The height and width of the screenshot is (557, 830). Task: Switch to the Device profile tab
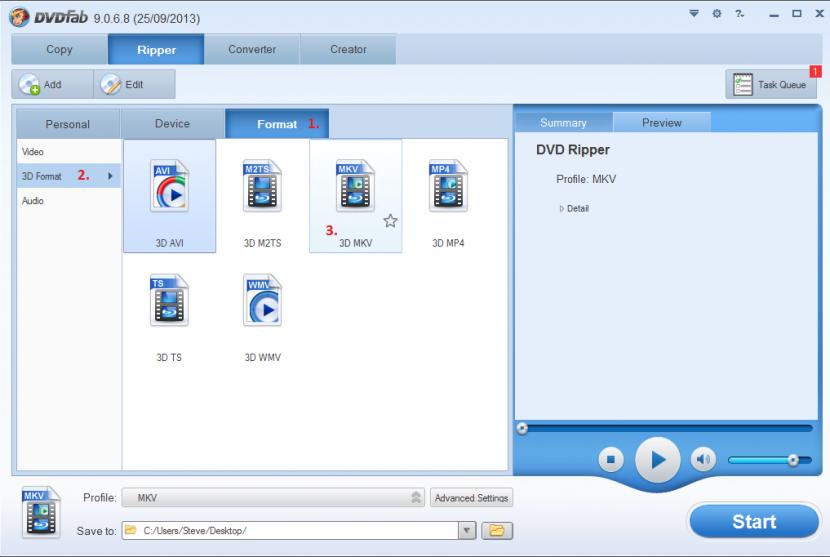pyautogui.click(x=173, y=124)
